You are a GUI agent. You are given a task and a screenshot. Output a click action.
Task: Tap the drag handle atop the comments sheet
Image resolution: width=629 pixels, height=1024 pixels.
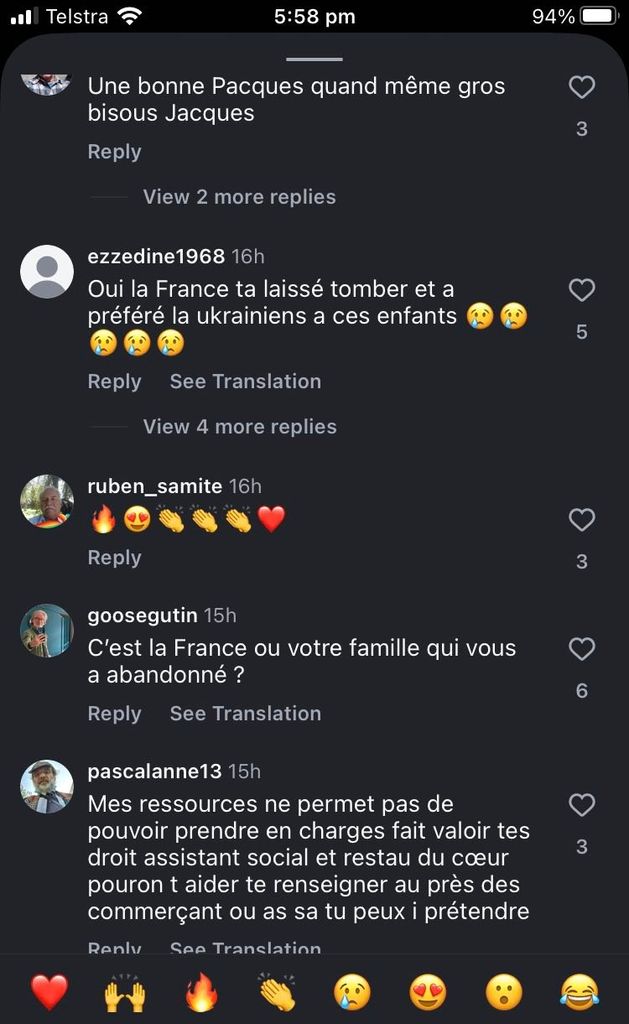(314, 59)
